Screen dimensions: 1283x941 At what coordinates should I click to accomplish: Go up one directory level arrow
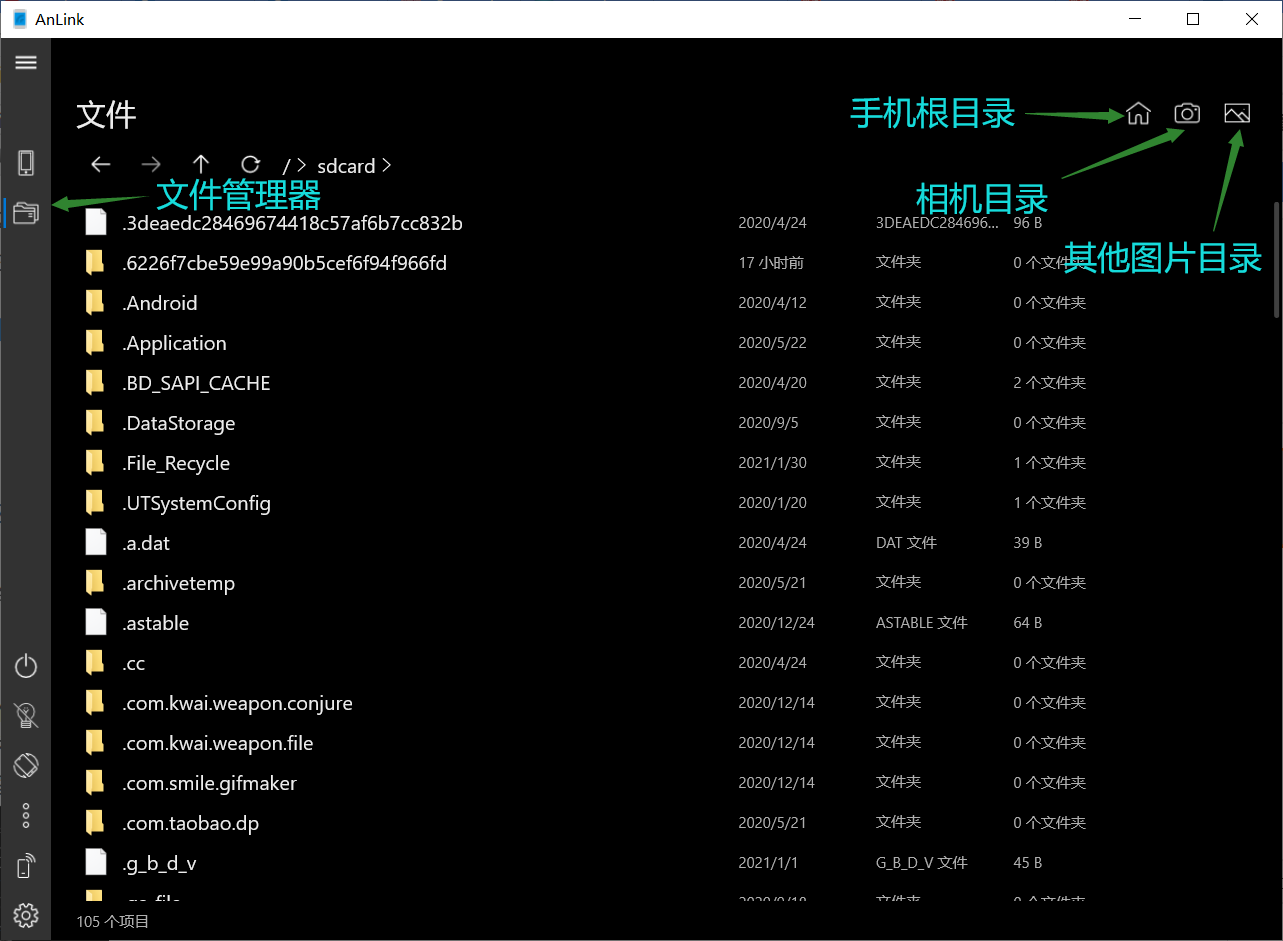pyautogui.click(x=201, y=165)
